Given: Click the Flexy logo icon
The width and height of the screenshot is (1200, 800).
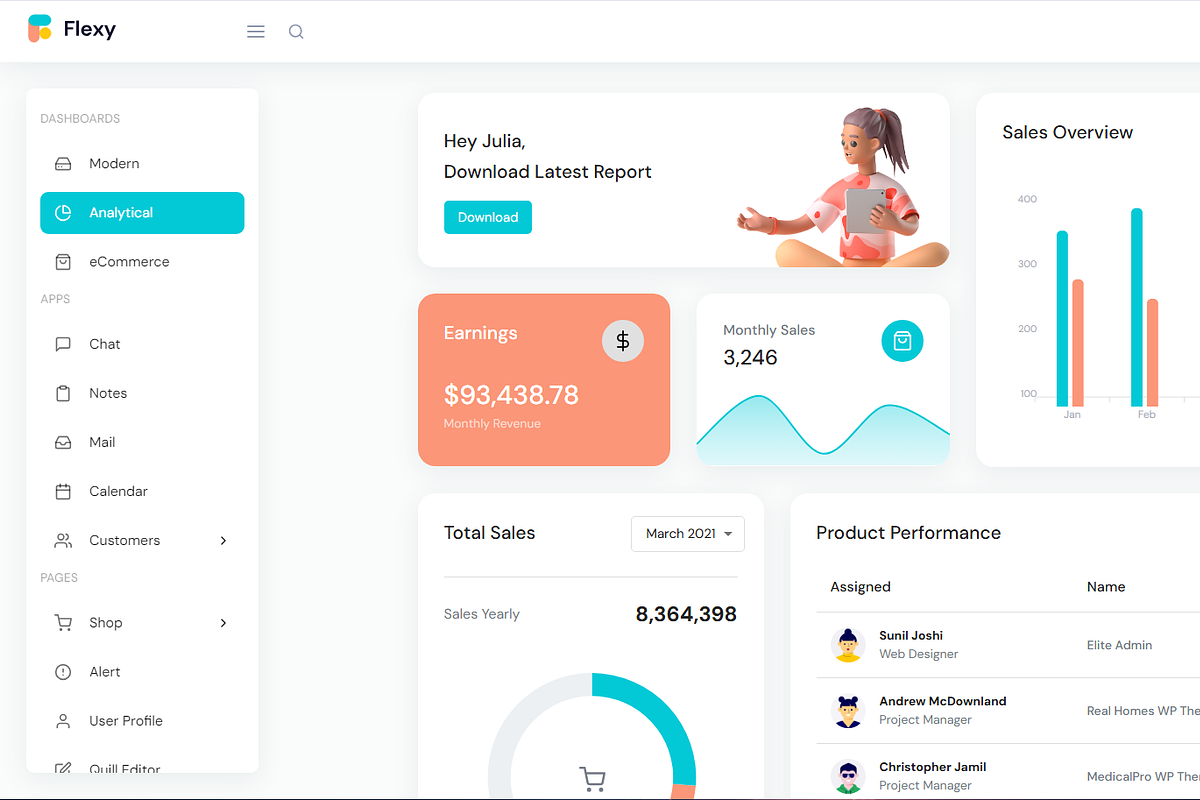Looking at the screenshot, I should point(40,29).
